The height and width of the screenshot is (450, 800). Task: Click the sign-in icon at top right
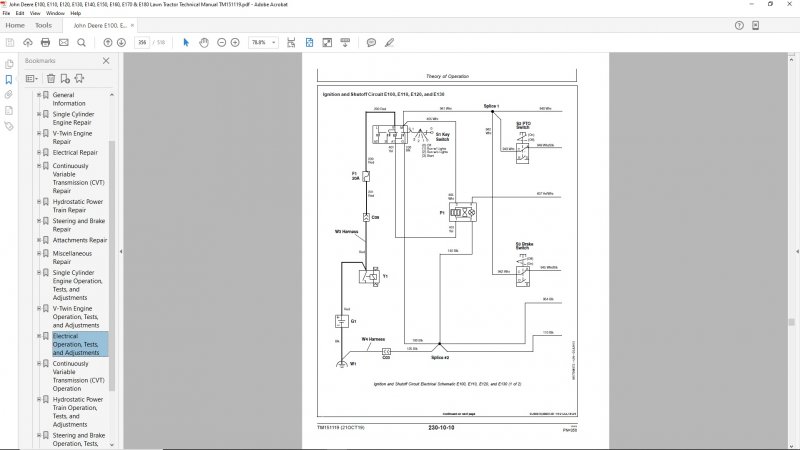756,26
